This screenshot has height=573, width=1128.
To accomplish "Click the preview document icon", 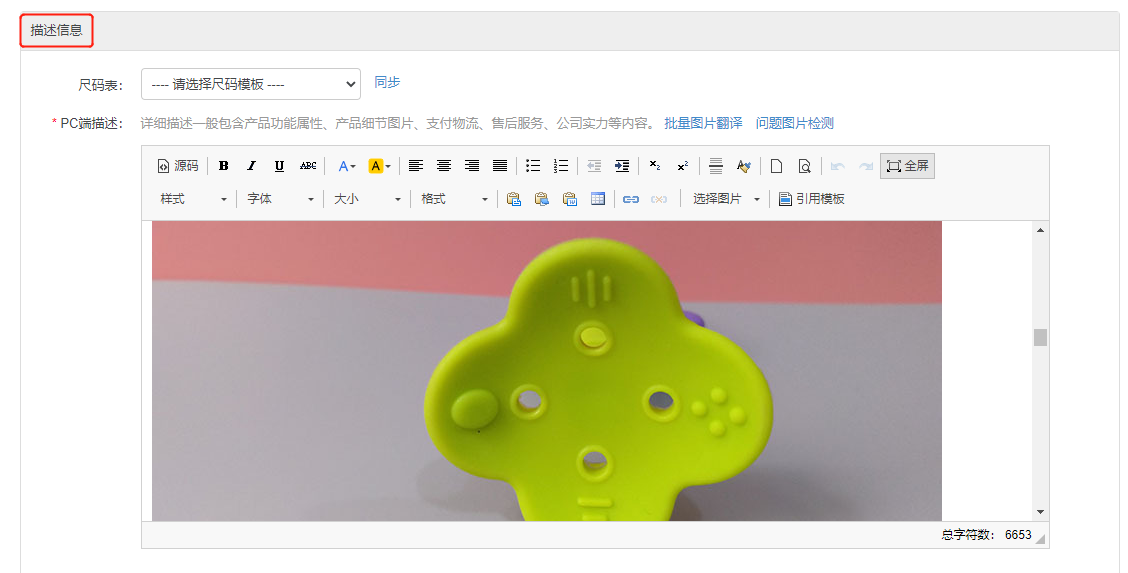I will (804, 166).
